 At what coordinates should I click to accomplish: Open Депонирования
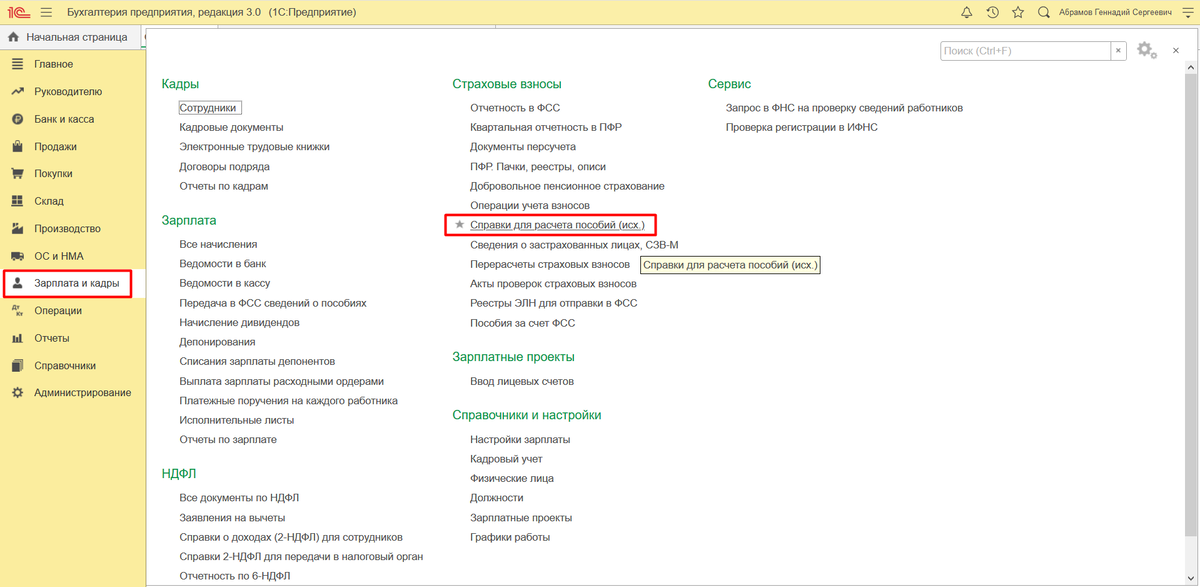pos(217,342)
